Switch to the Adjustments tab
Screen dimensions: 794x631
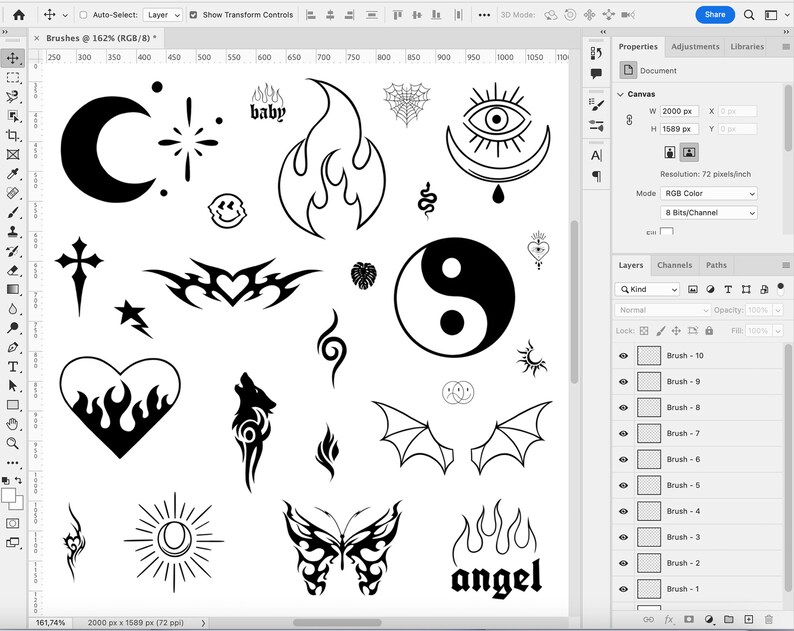coord(695,47)
